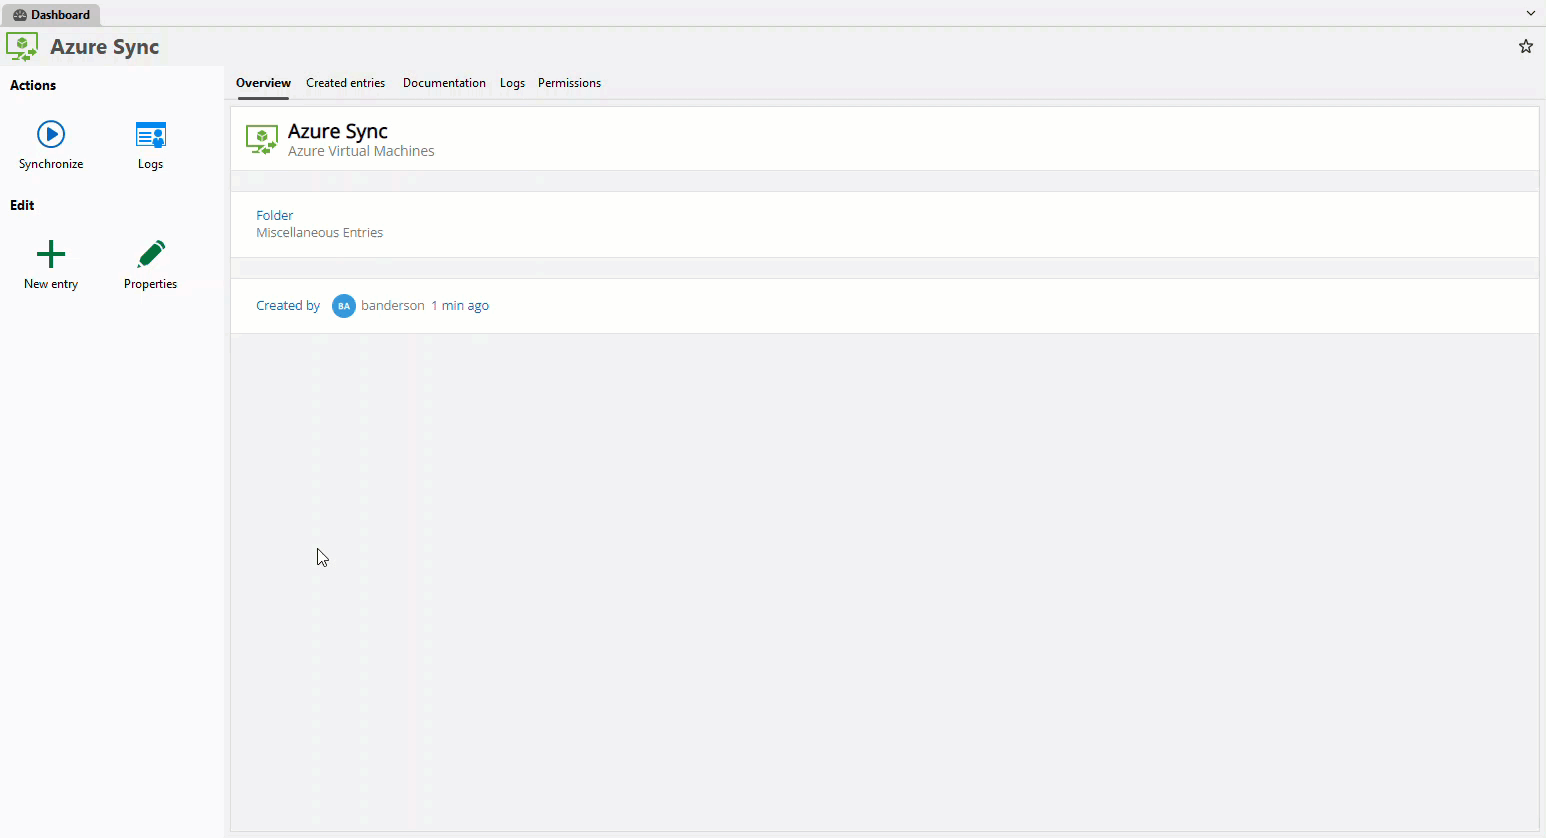The width and height of the screenshot is (1546, 838).
Task: Click the 1 min ago timestamp
Action: click(460, 305)
